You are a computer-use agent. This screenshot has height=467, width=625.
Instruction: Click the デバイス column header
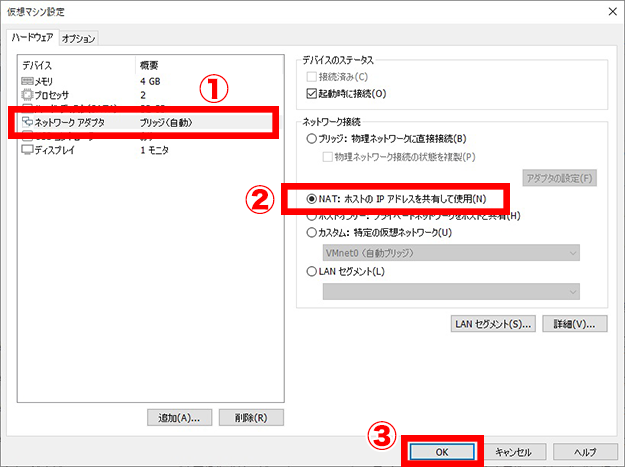tap(37, 65)
